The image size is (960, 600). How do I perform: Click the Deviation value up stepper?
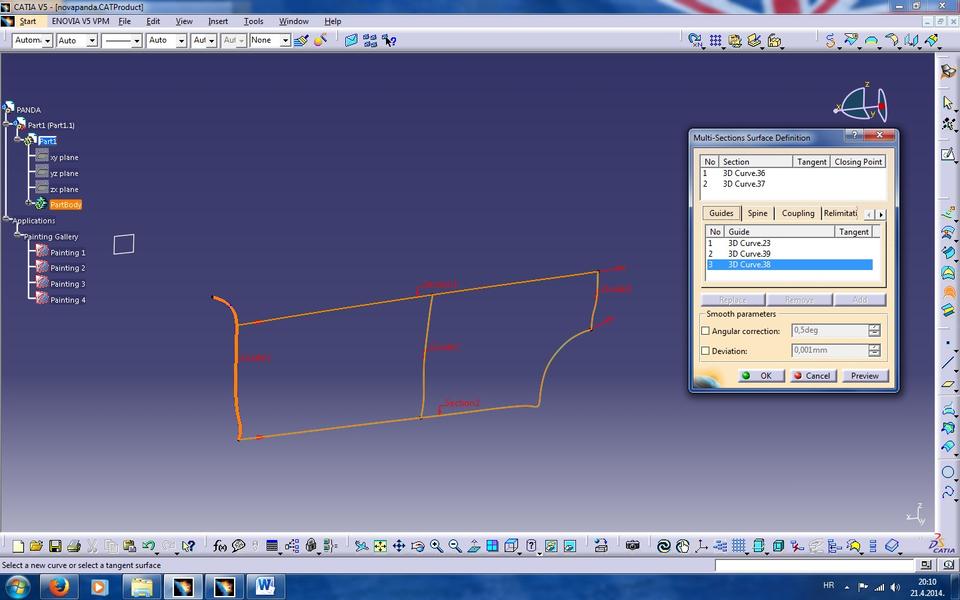[875, 346]
